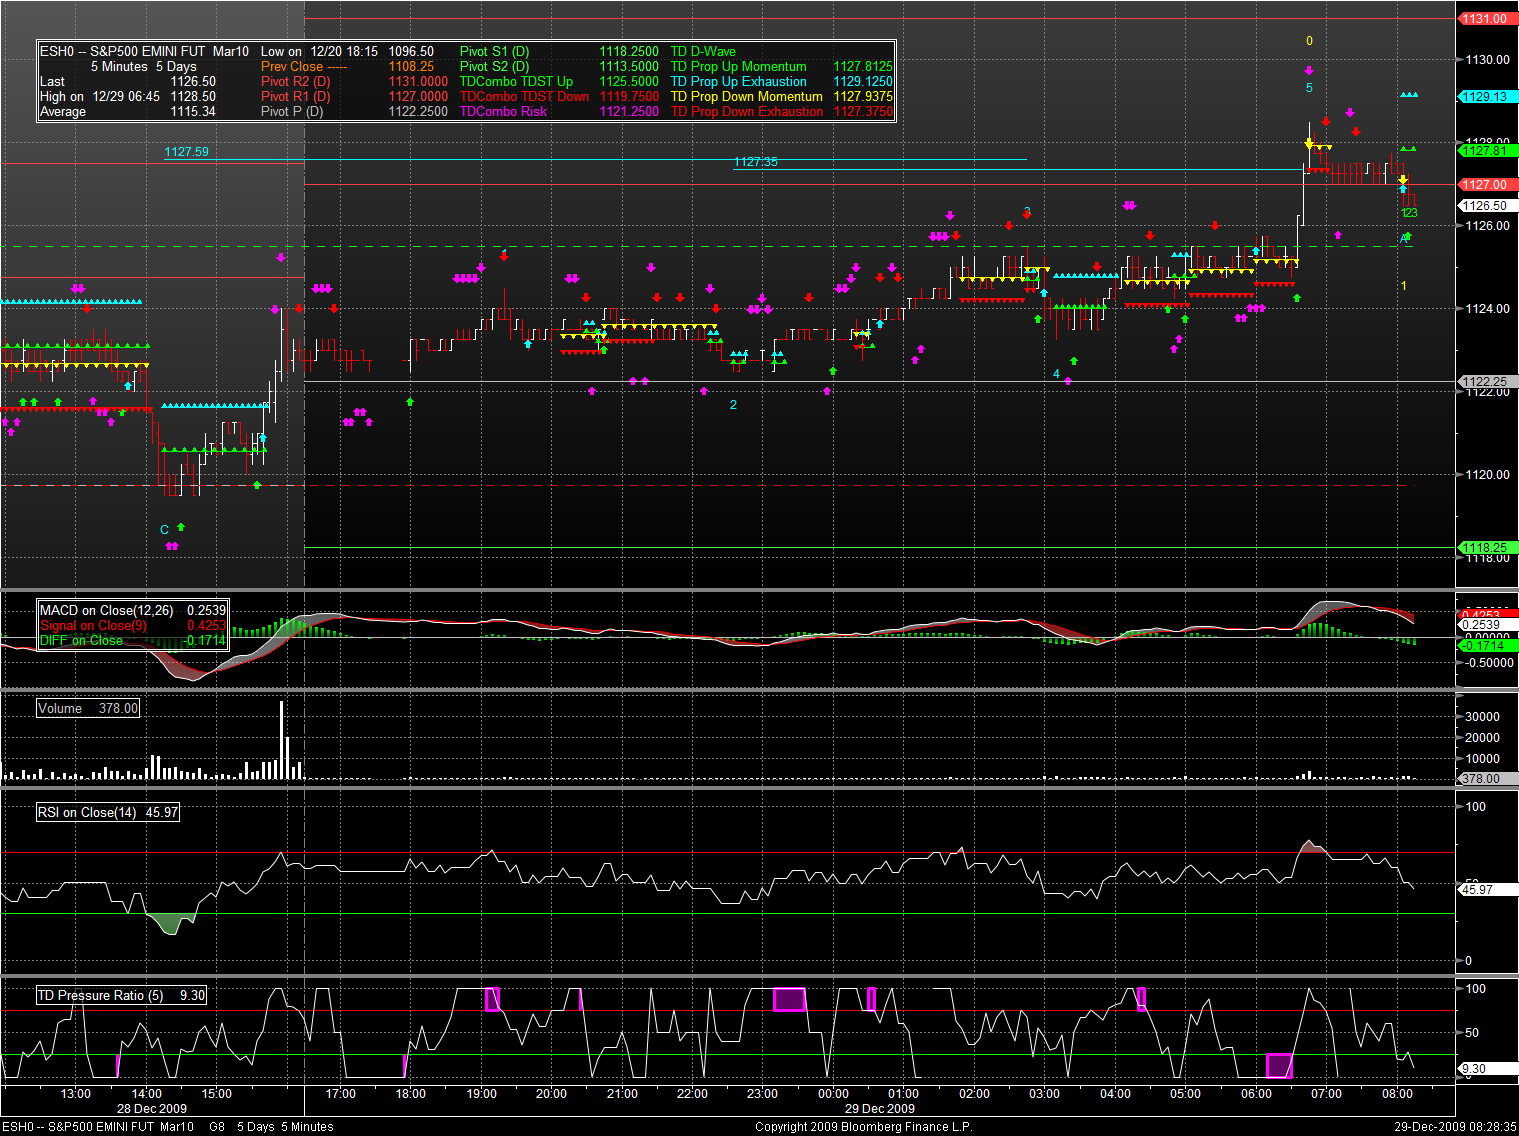1519x1136 pixels.
Task: Select the DIFF on Close legend entry
Action: 81,641
